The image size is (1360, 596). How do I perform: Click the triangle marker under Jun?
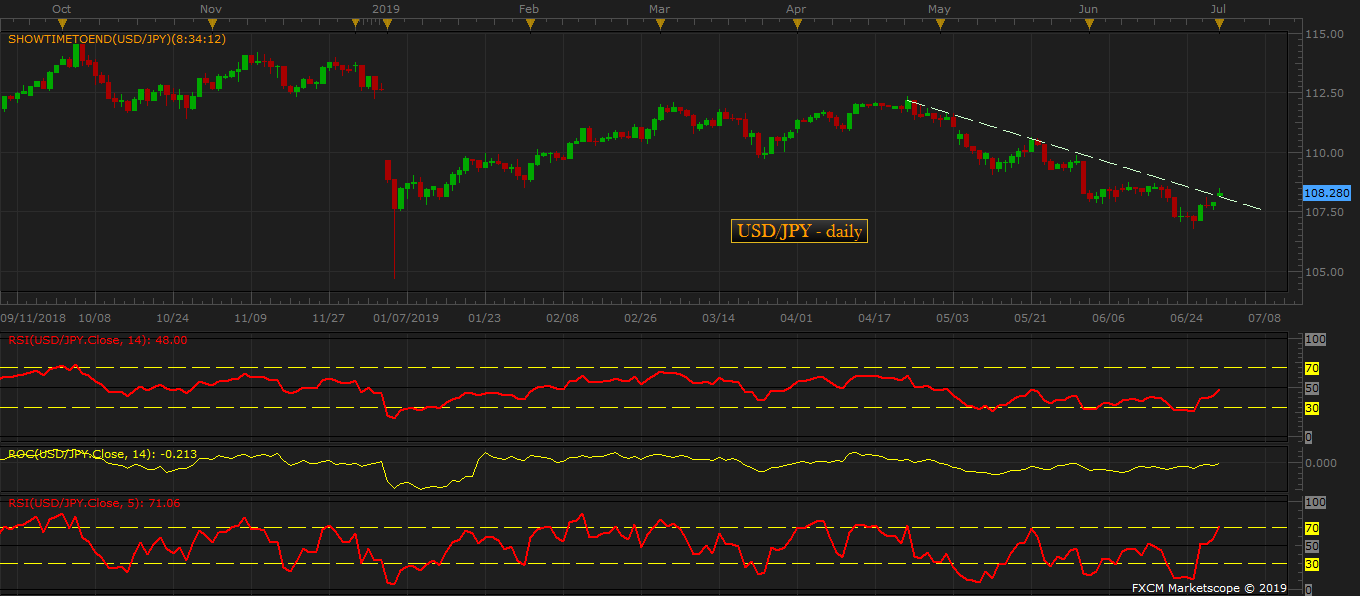[x=1089, y=24]
